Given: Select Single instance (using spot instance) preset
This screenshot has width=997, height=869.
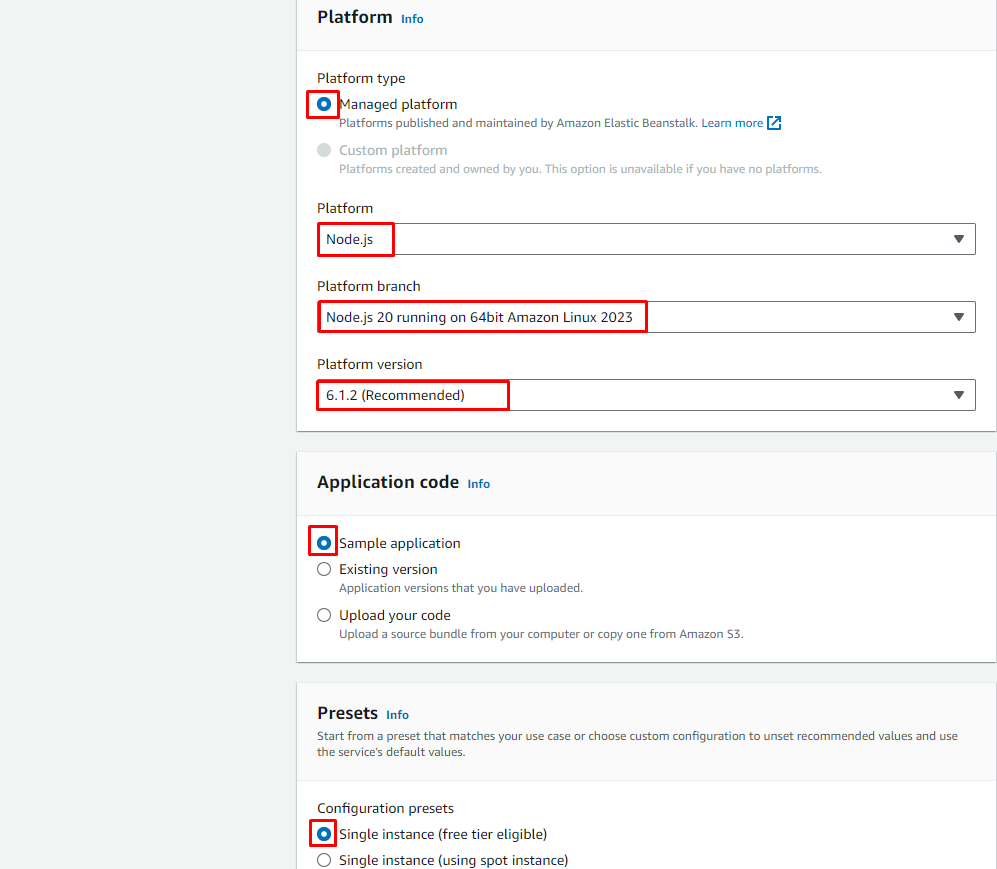Looking at the screenshot, I should coord(324,860).
